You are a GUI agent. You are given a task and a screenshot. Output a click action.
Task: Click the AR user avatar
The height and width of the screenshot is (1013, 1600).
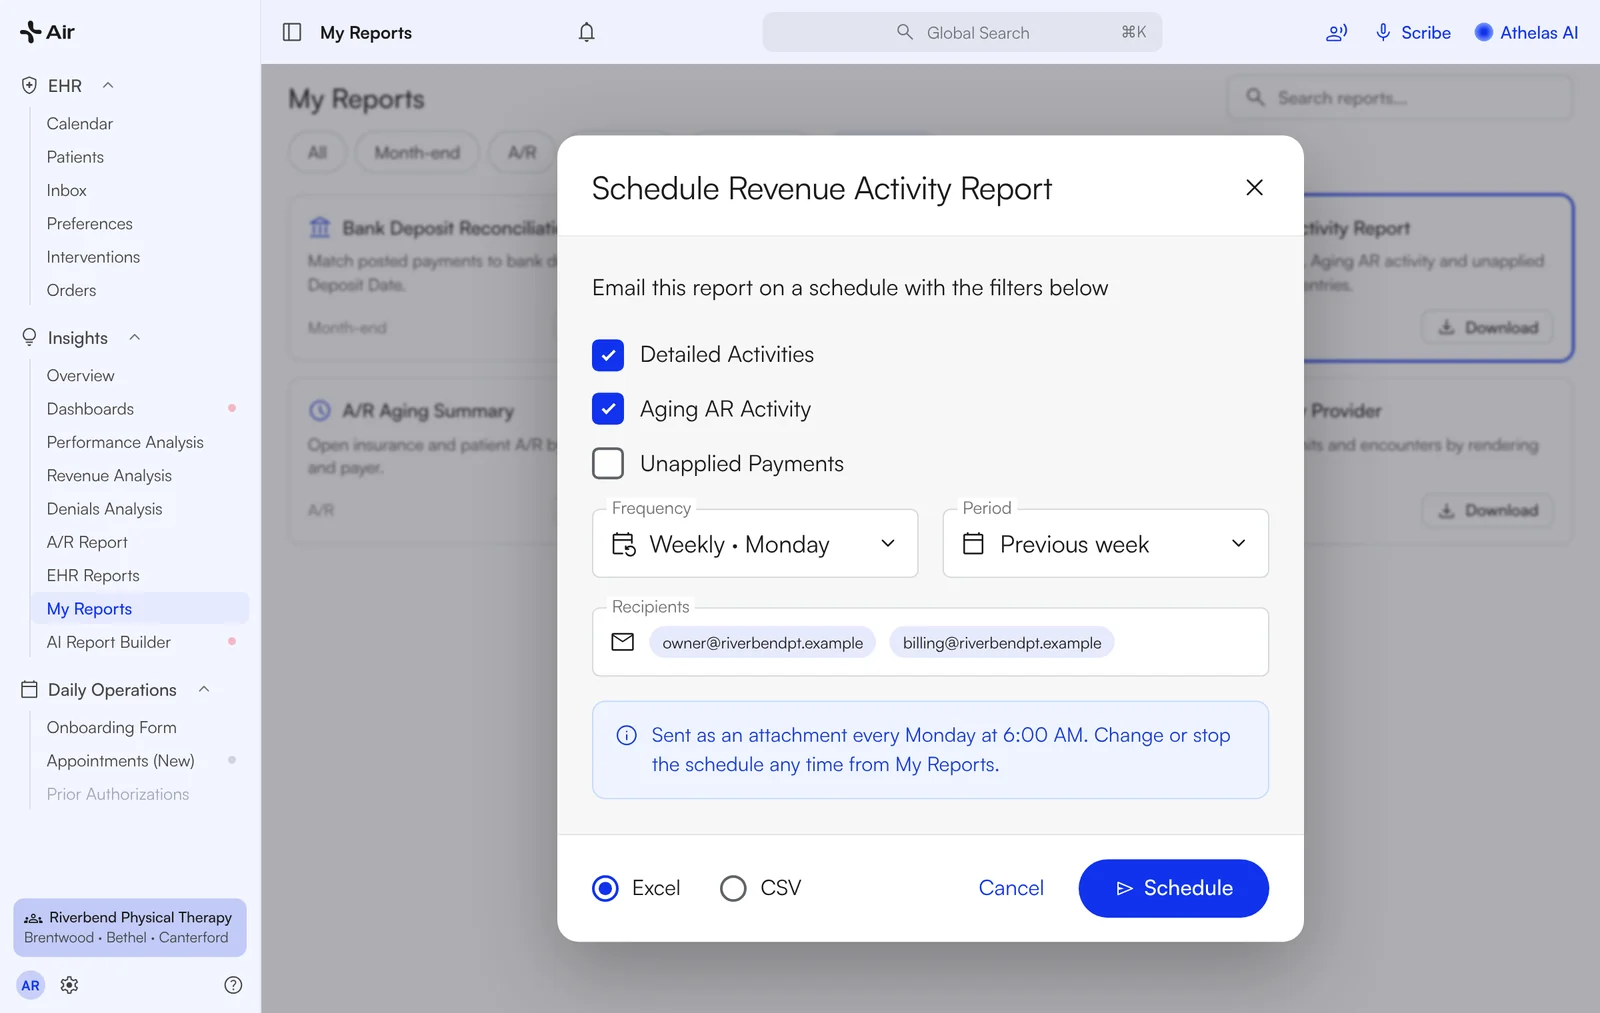(31, 985)
